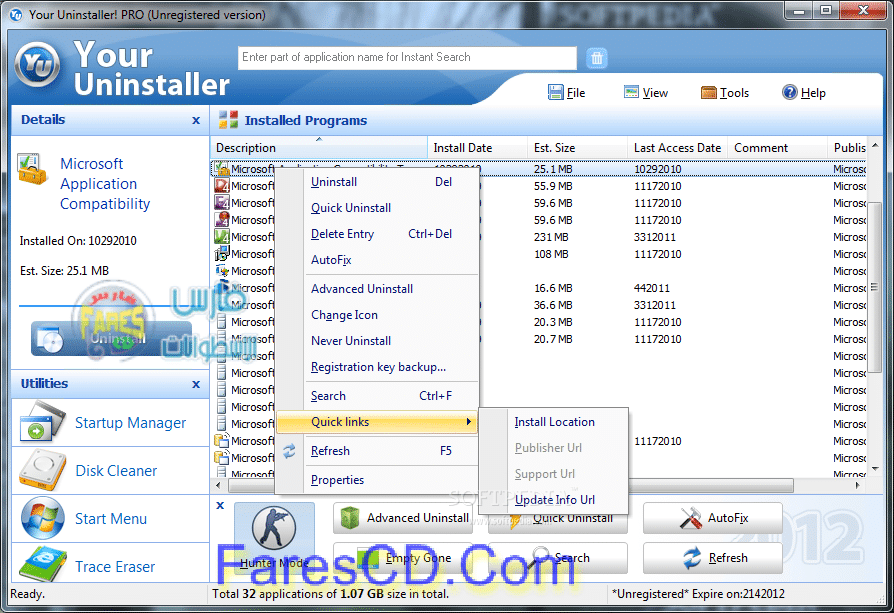Click the AutoFix tools icon

[x=690, y=518]
